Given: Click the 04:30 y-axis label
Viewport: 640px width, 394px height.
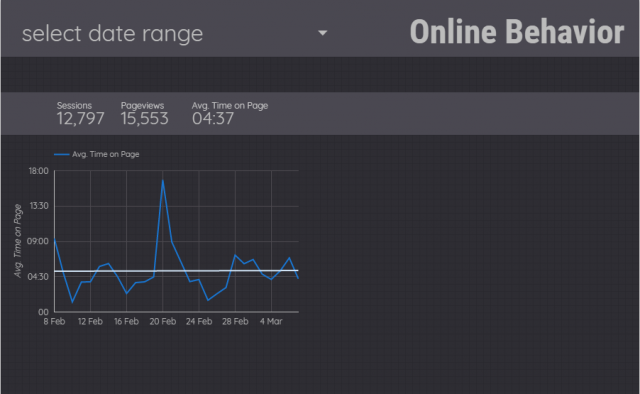Looking at the screenshot, I should coord(38,276).
